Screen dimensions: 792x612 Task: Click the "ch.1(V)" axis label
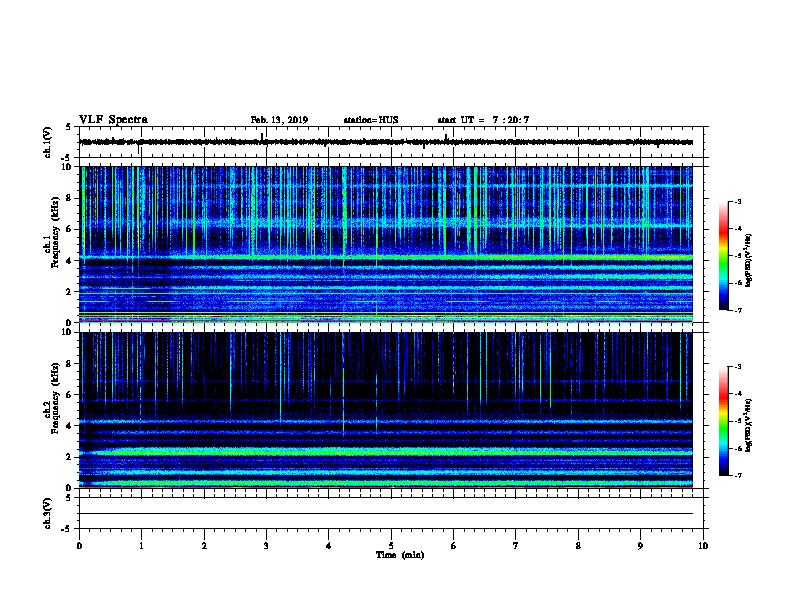[x=47, y=142]
